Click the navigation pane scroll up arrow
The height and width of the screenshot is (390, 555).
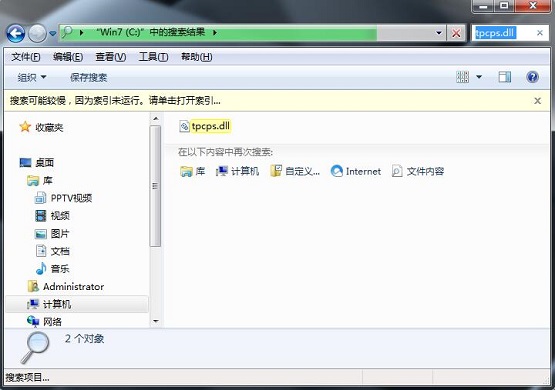(x=156, y=119)
